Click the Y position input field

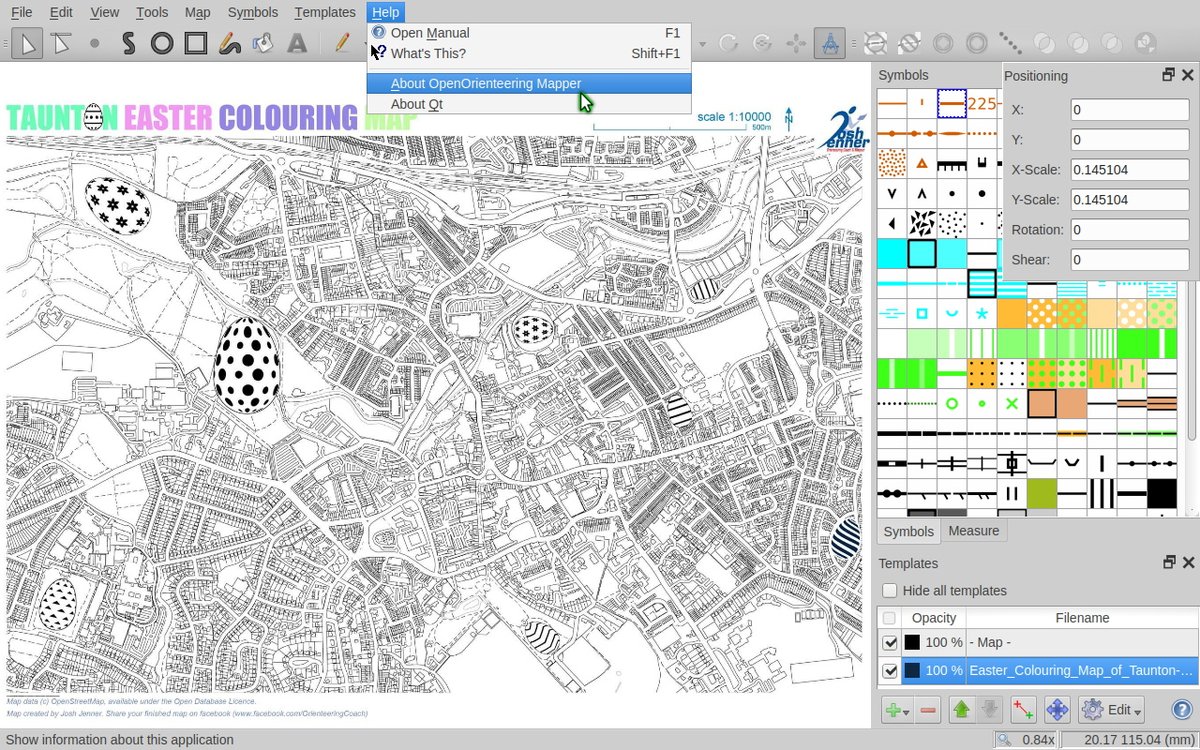(1129, 140)
